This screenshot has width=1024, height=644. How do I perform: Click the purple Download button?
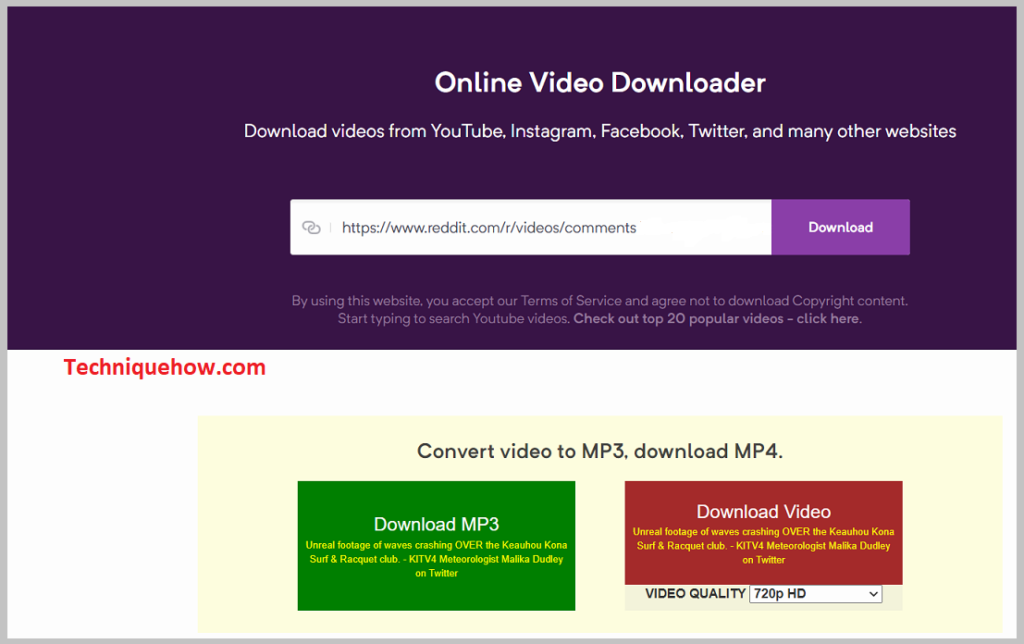coord(840,227)
